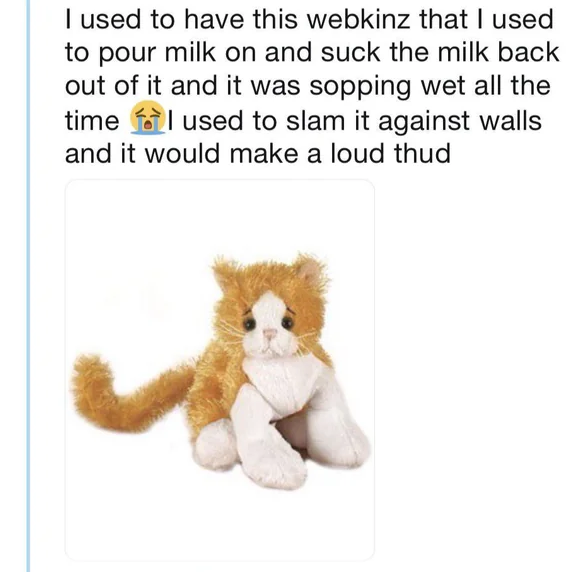Click the plush cat's pink nose
Viewport: 580px width, 572px height.
click(269, 333)
